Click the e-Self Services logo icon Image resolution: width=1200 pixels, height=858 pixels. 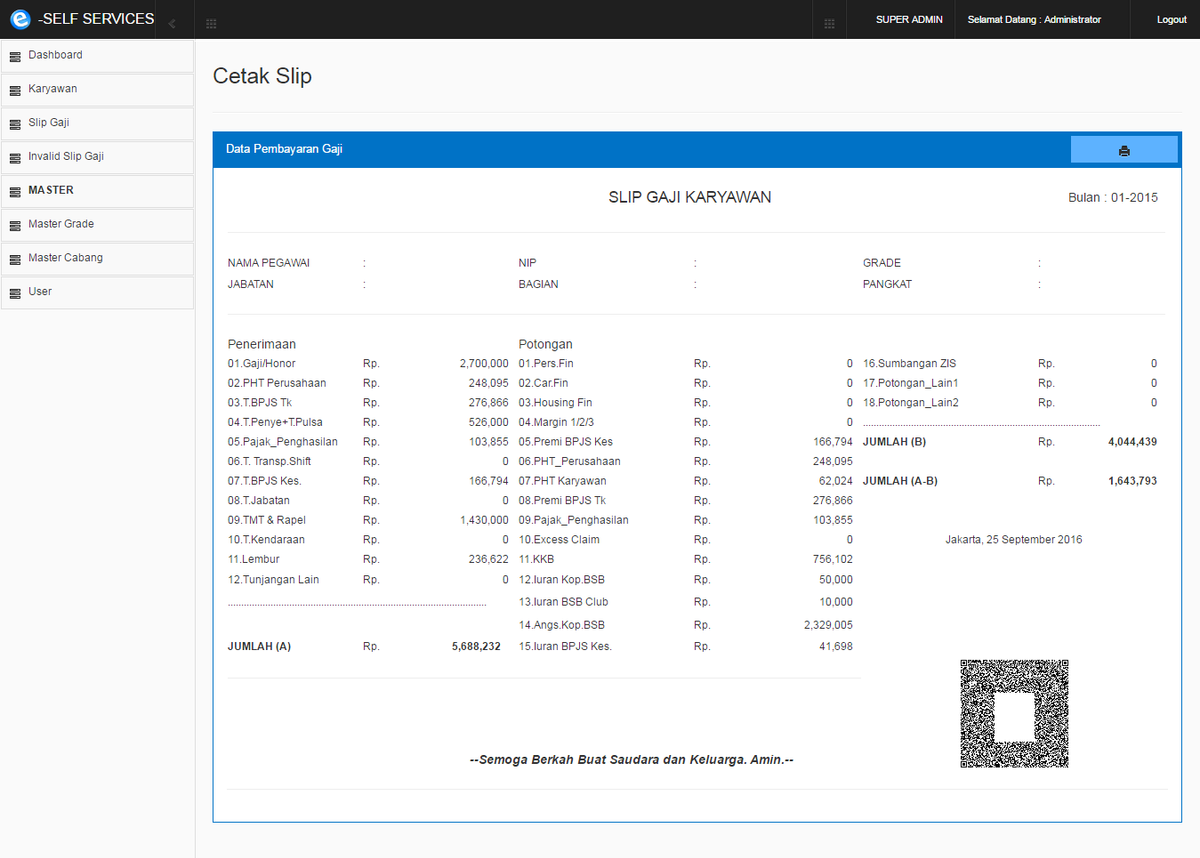point(20,19)
